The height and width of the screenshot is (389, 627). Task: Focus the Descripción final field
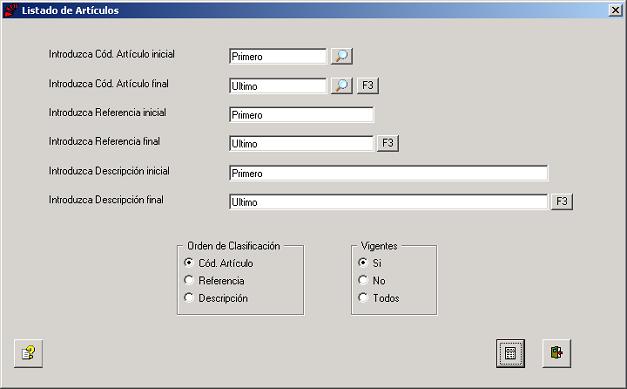tap(389, 202)
